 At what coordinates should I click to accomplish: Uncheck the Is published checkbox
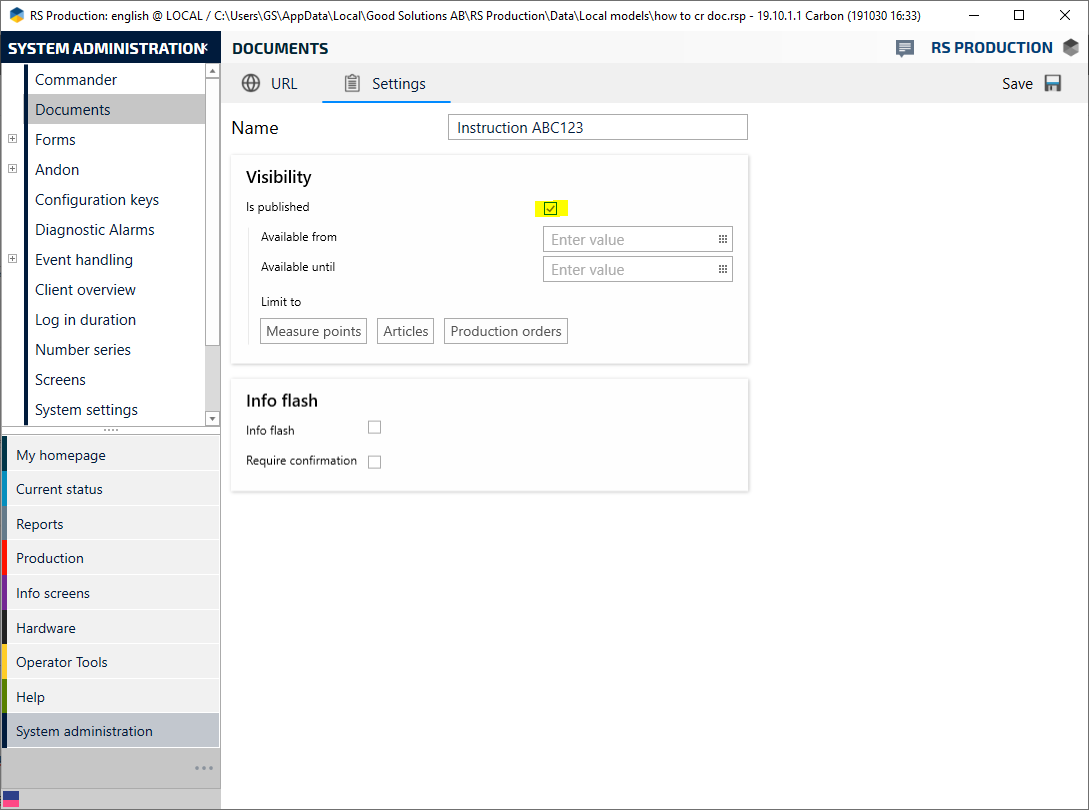coord(551,208)
